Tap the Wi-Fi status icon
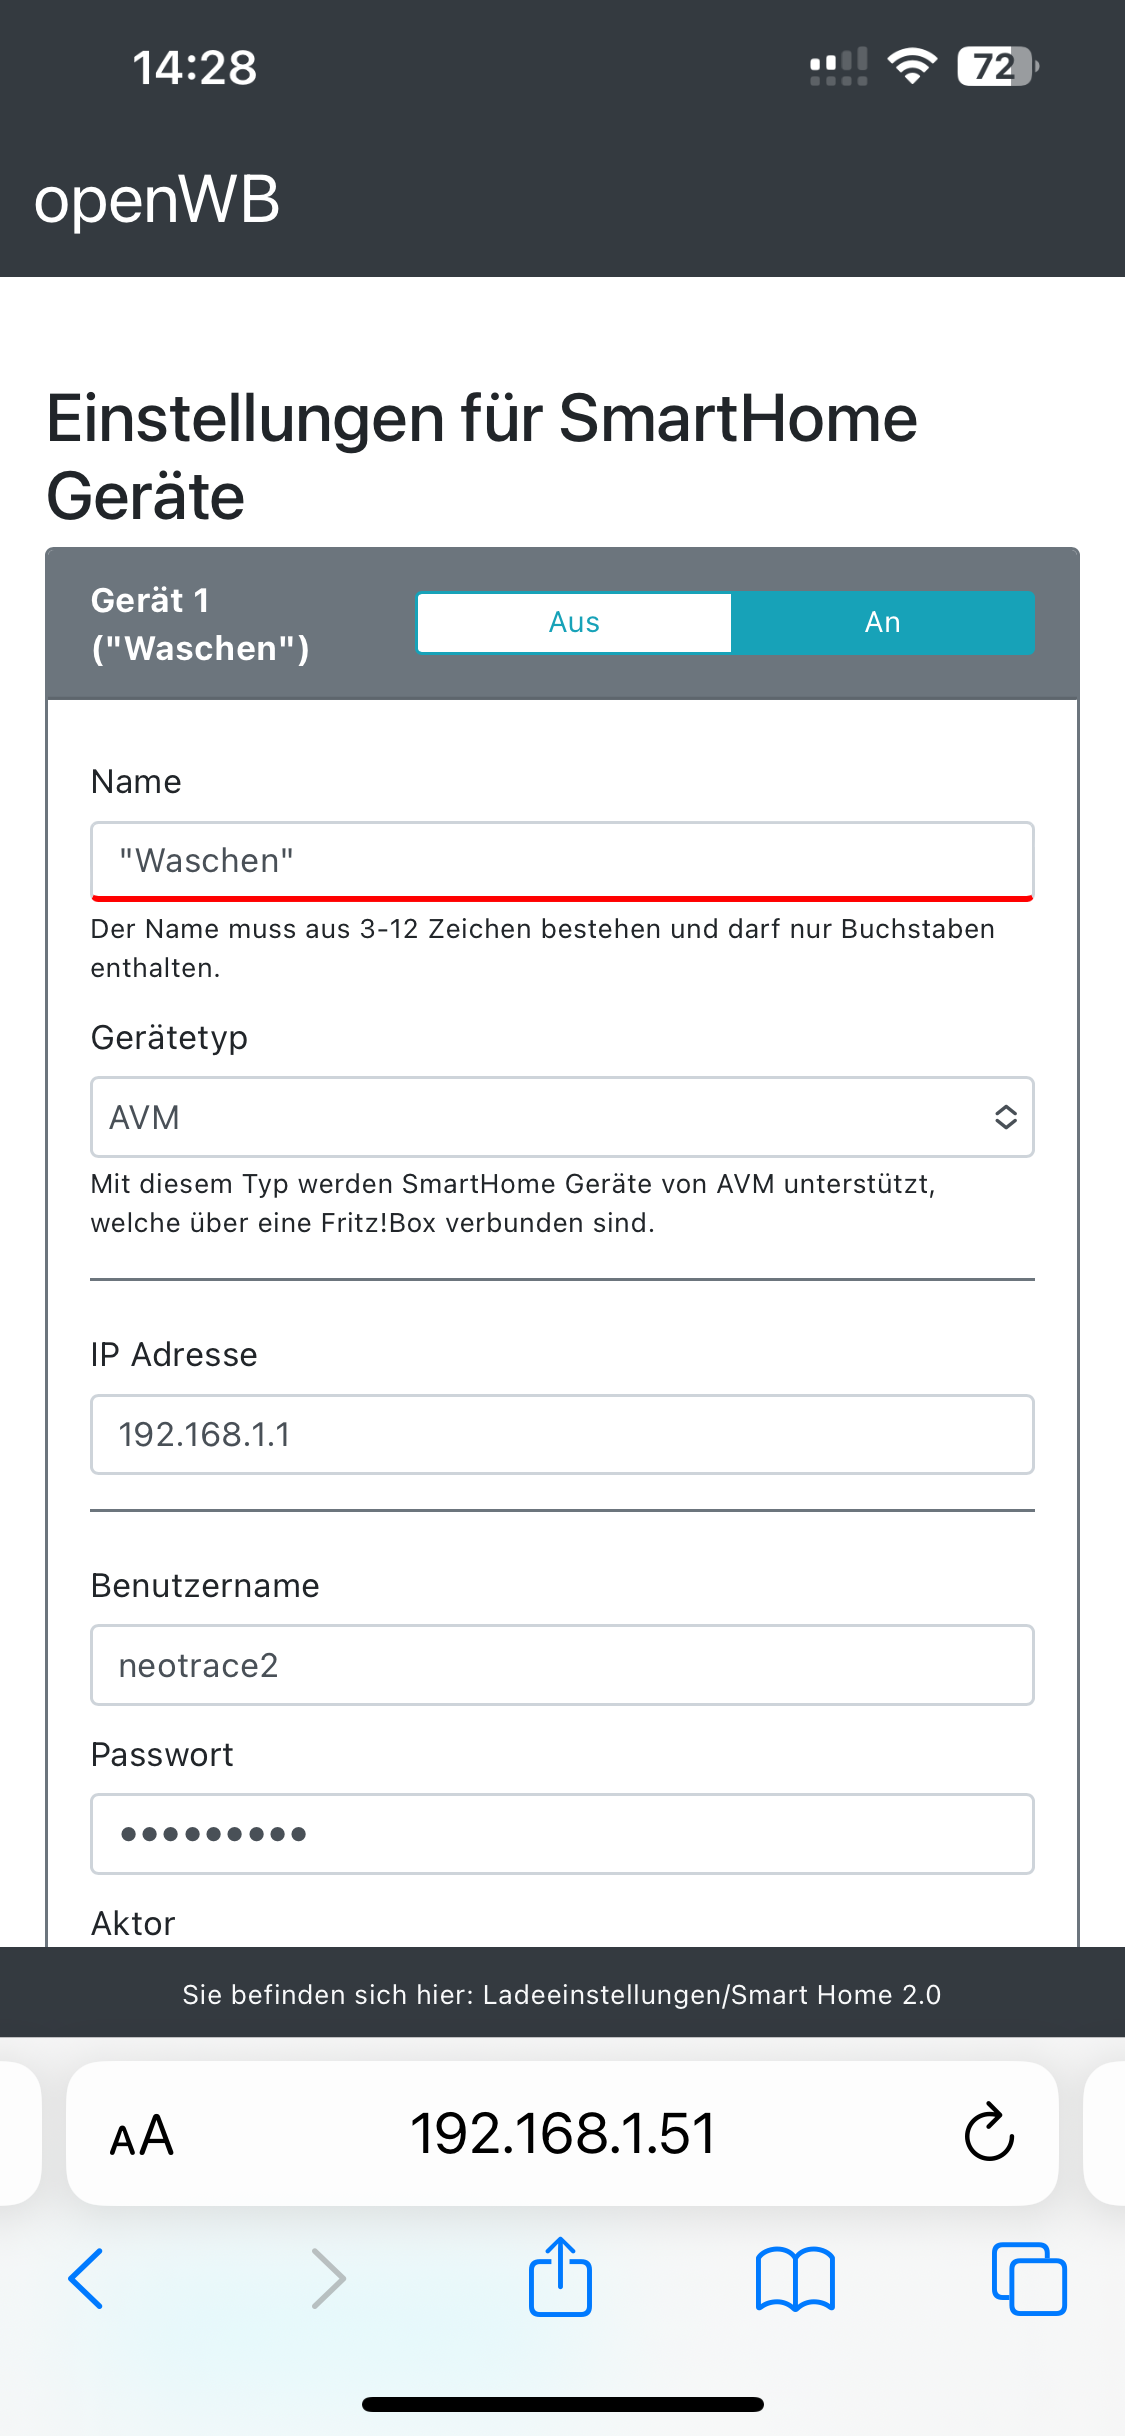This screenshot has height=2436, width=1125. click(912, 66)
